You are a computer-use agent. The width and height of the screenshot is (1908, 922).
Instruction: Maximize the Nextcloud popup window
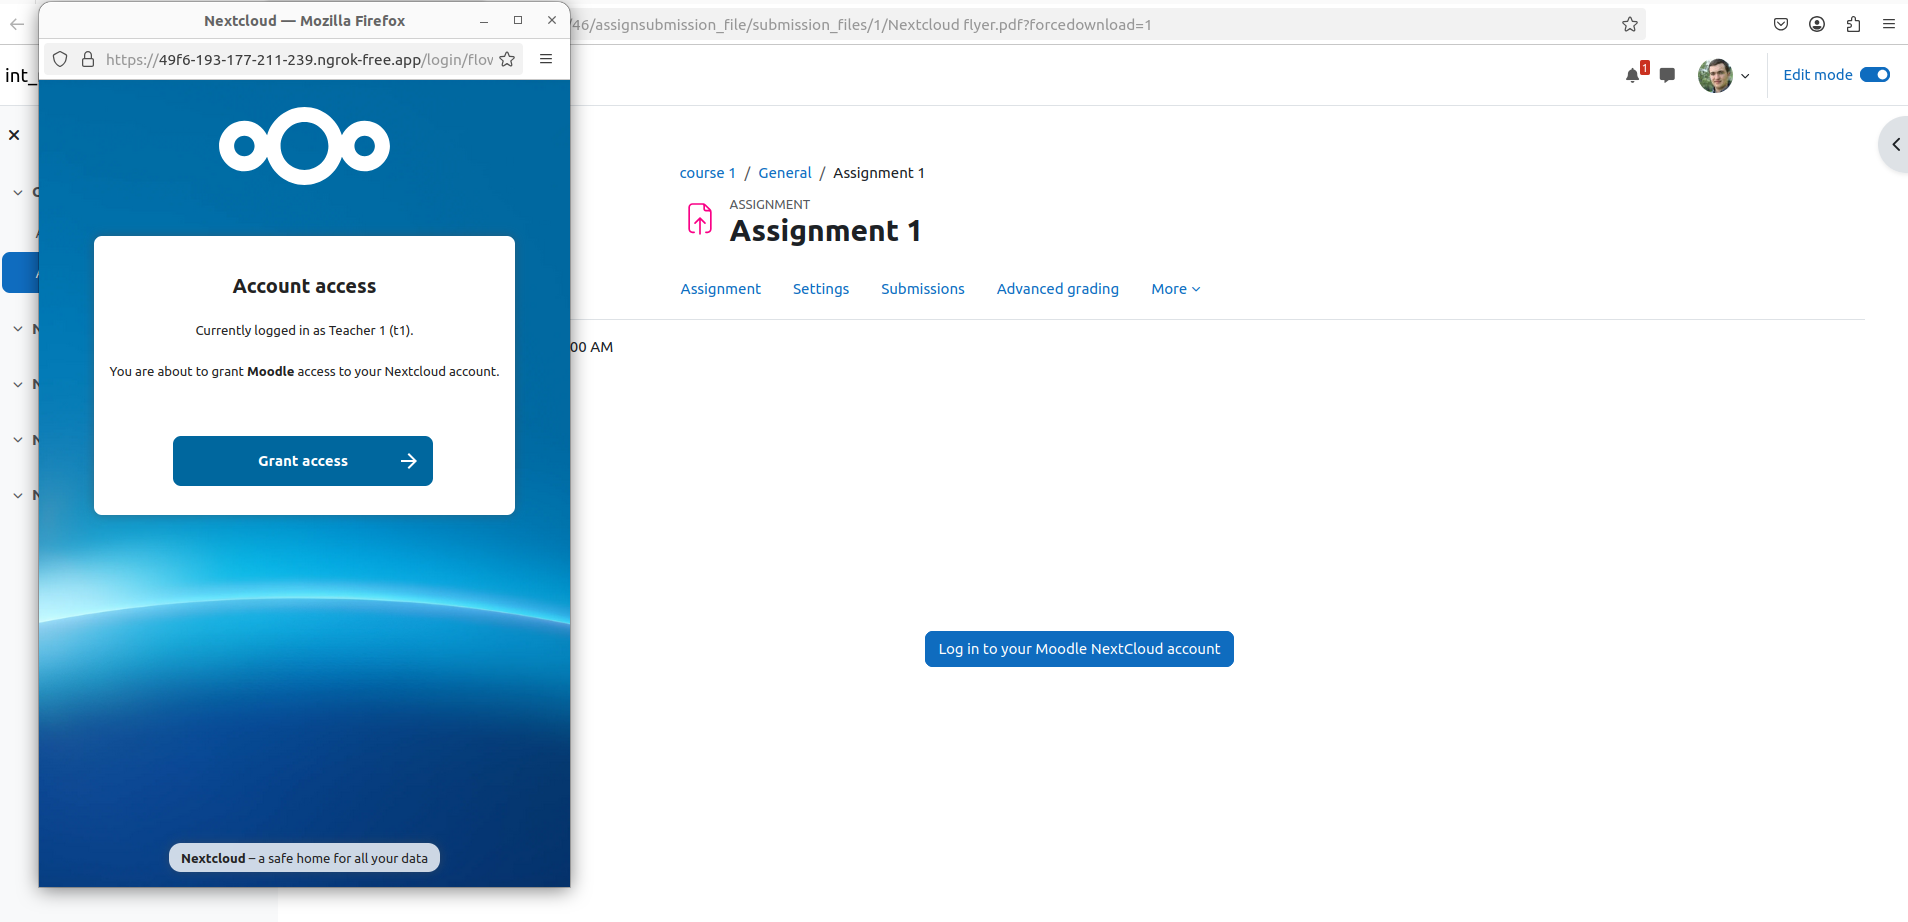pyautogui.click(x=518, y=20)
